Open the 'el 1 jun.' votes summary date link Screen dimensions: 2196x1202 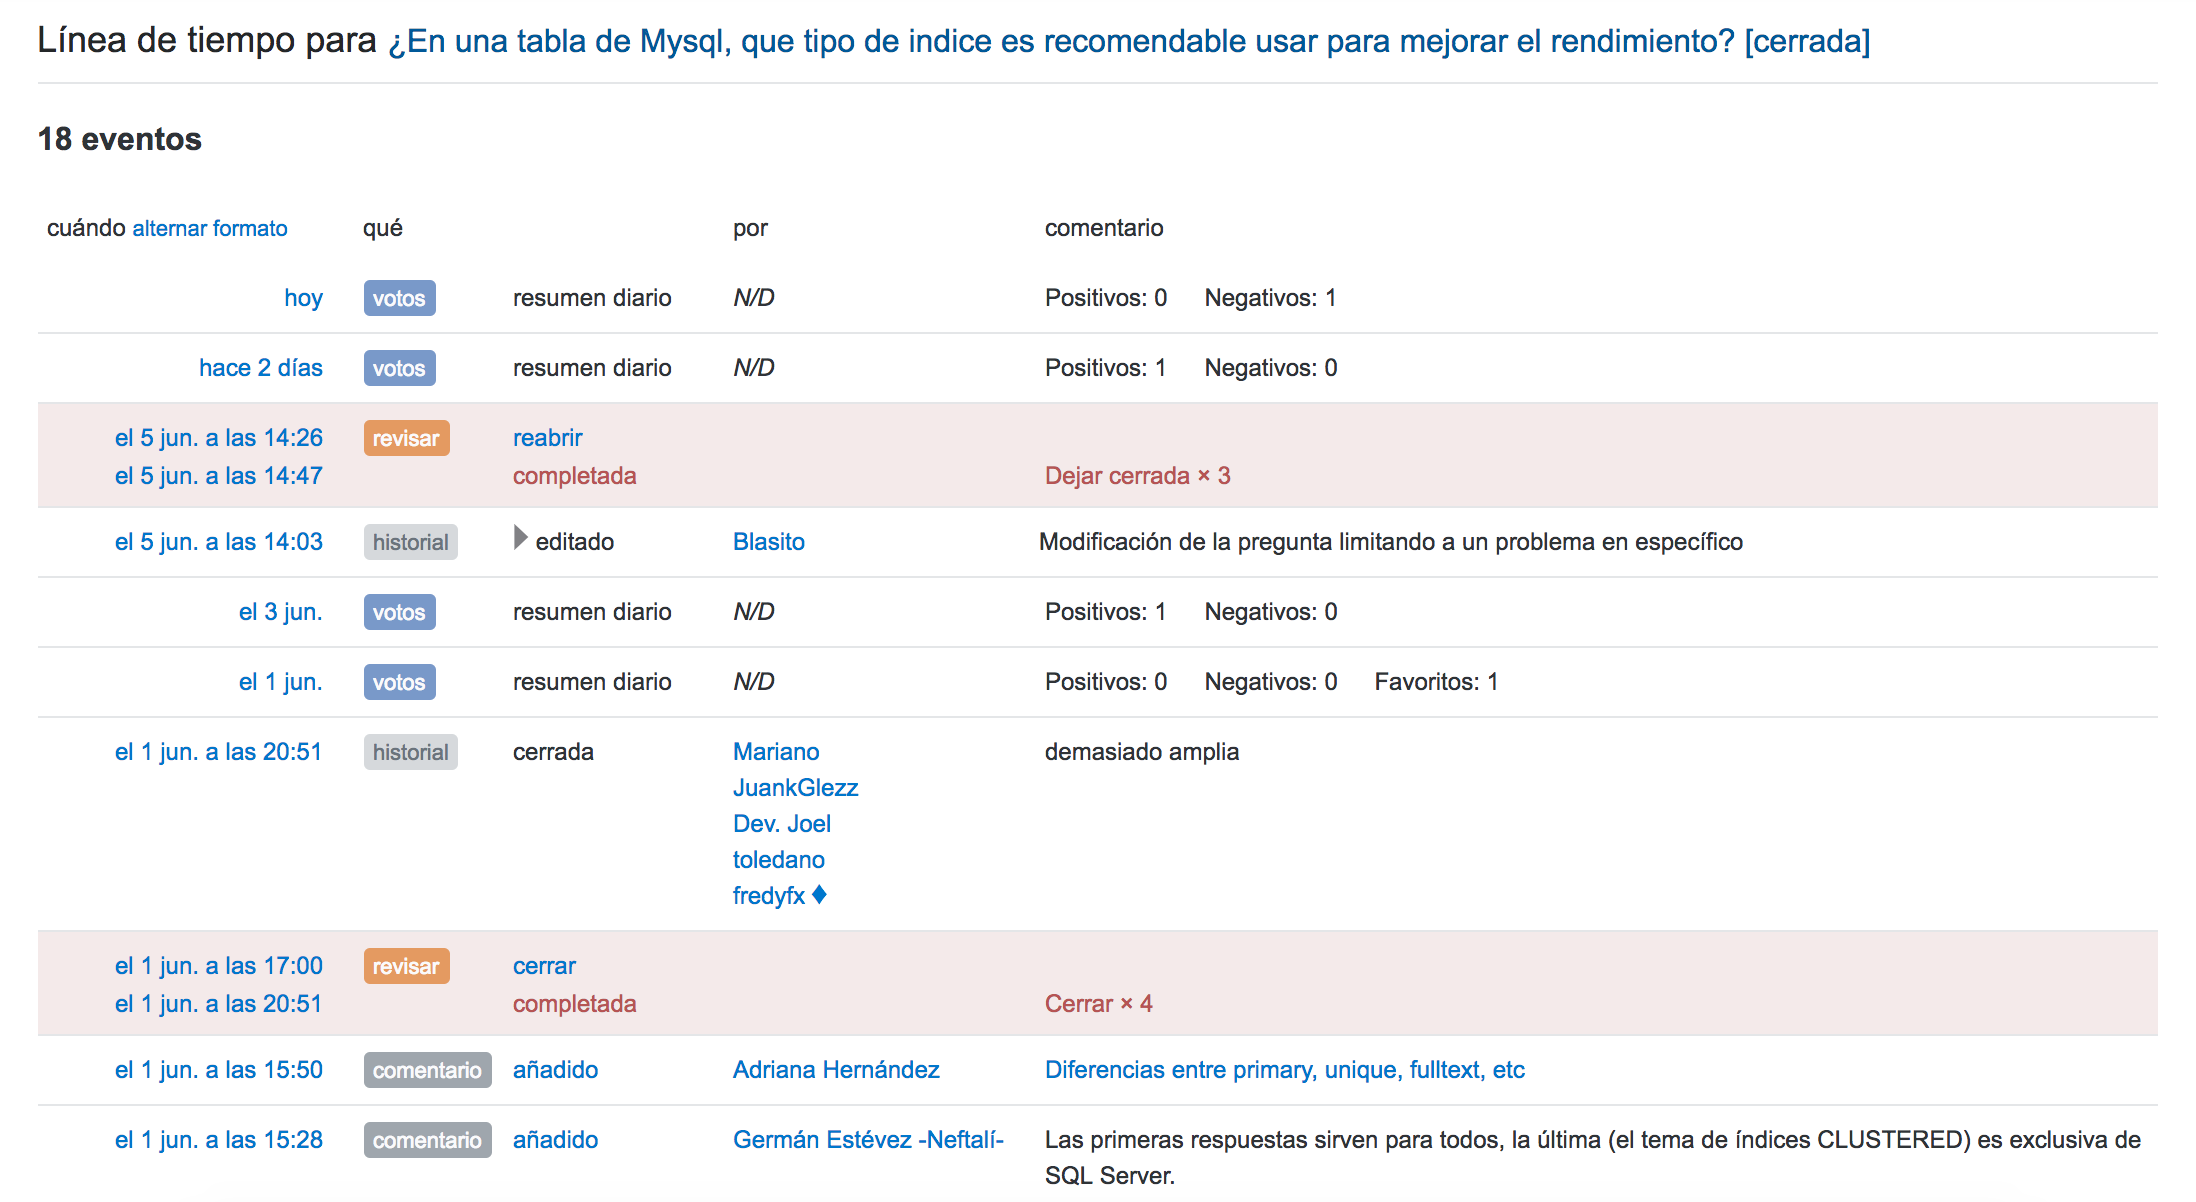click(281, 682)
